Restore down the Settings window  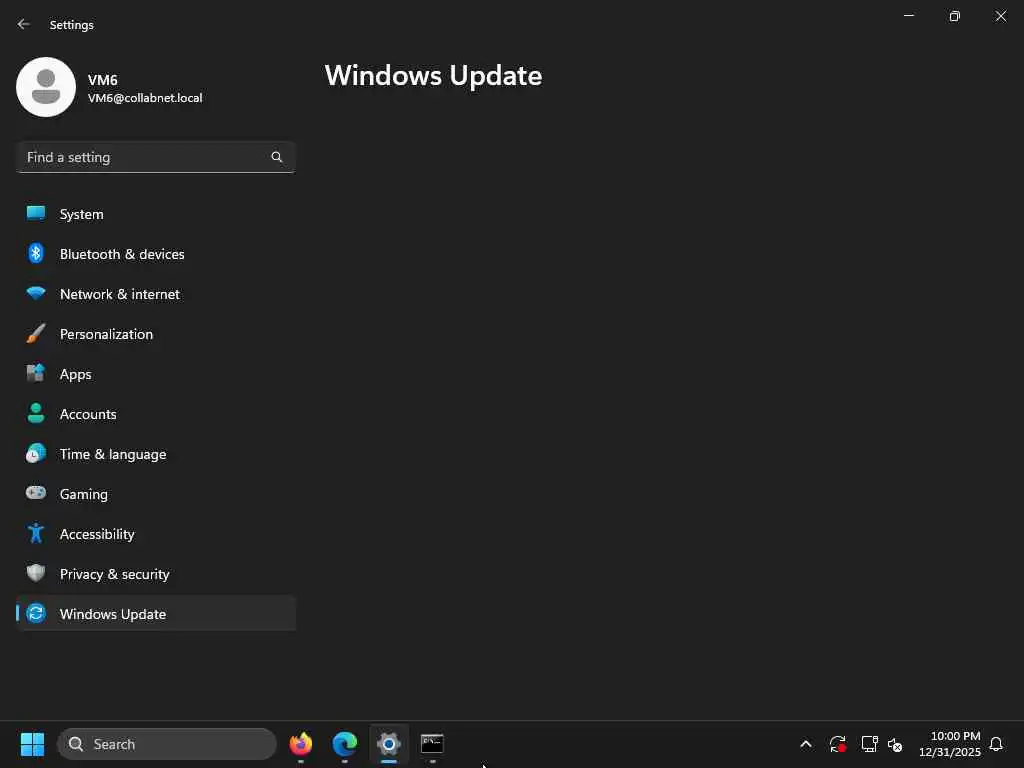[x=954, y=16]
